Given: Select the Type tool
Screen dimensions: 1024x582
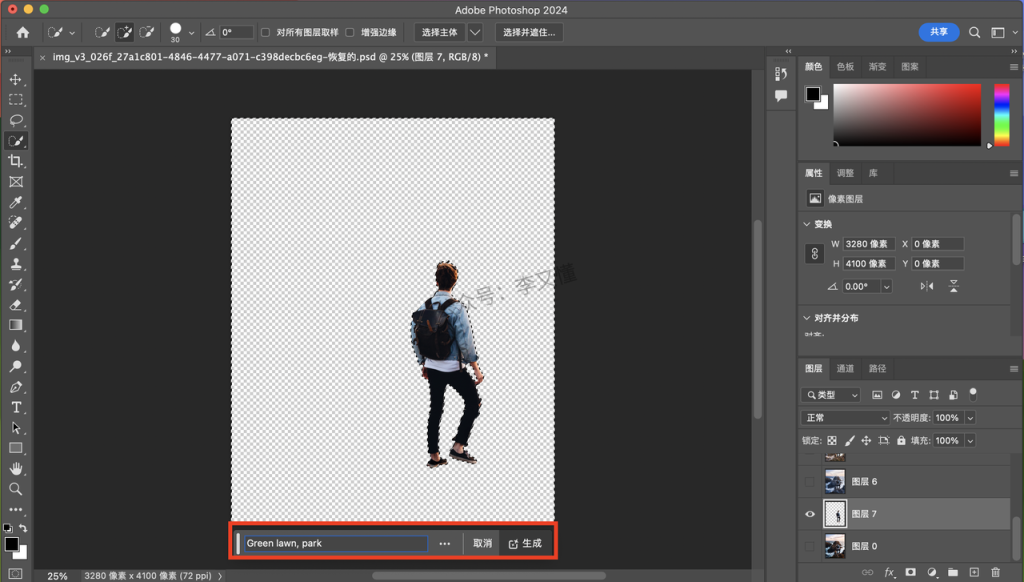Looking at the screenshot, I should pos(16,408).
